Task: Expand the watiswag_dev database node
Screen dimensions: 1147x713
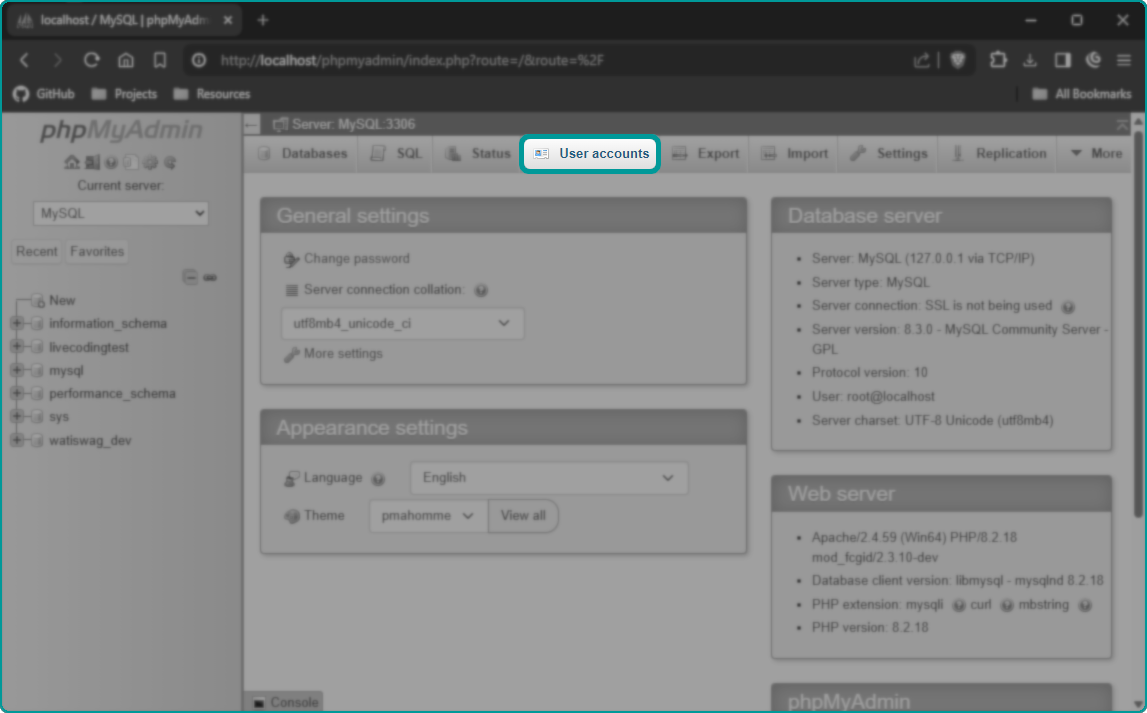Action: (17, 440)
